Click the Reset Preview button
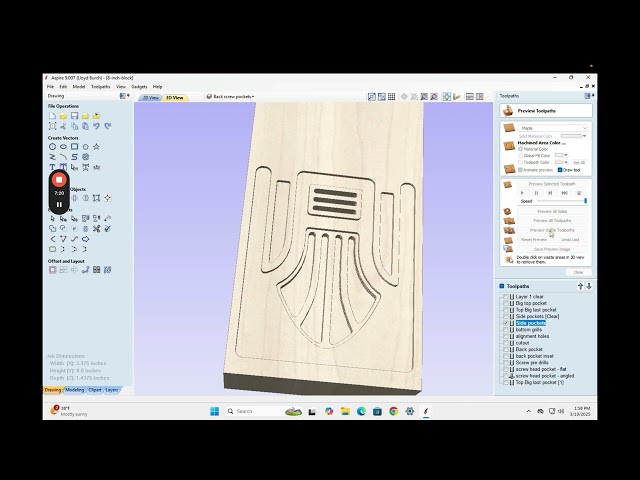 click(x=534, y=240)
